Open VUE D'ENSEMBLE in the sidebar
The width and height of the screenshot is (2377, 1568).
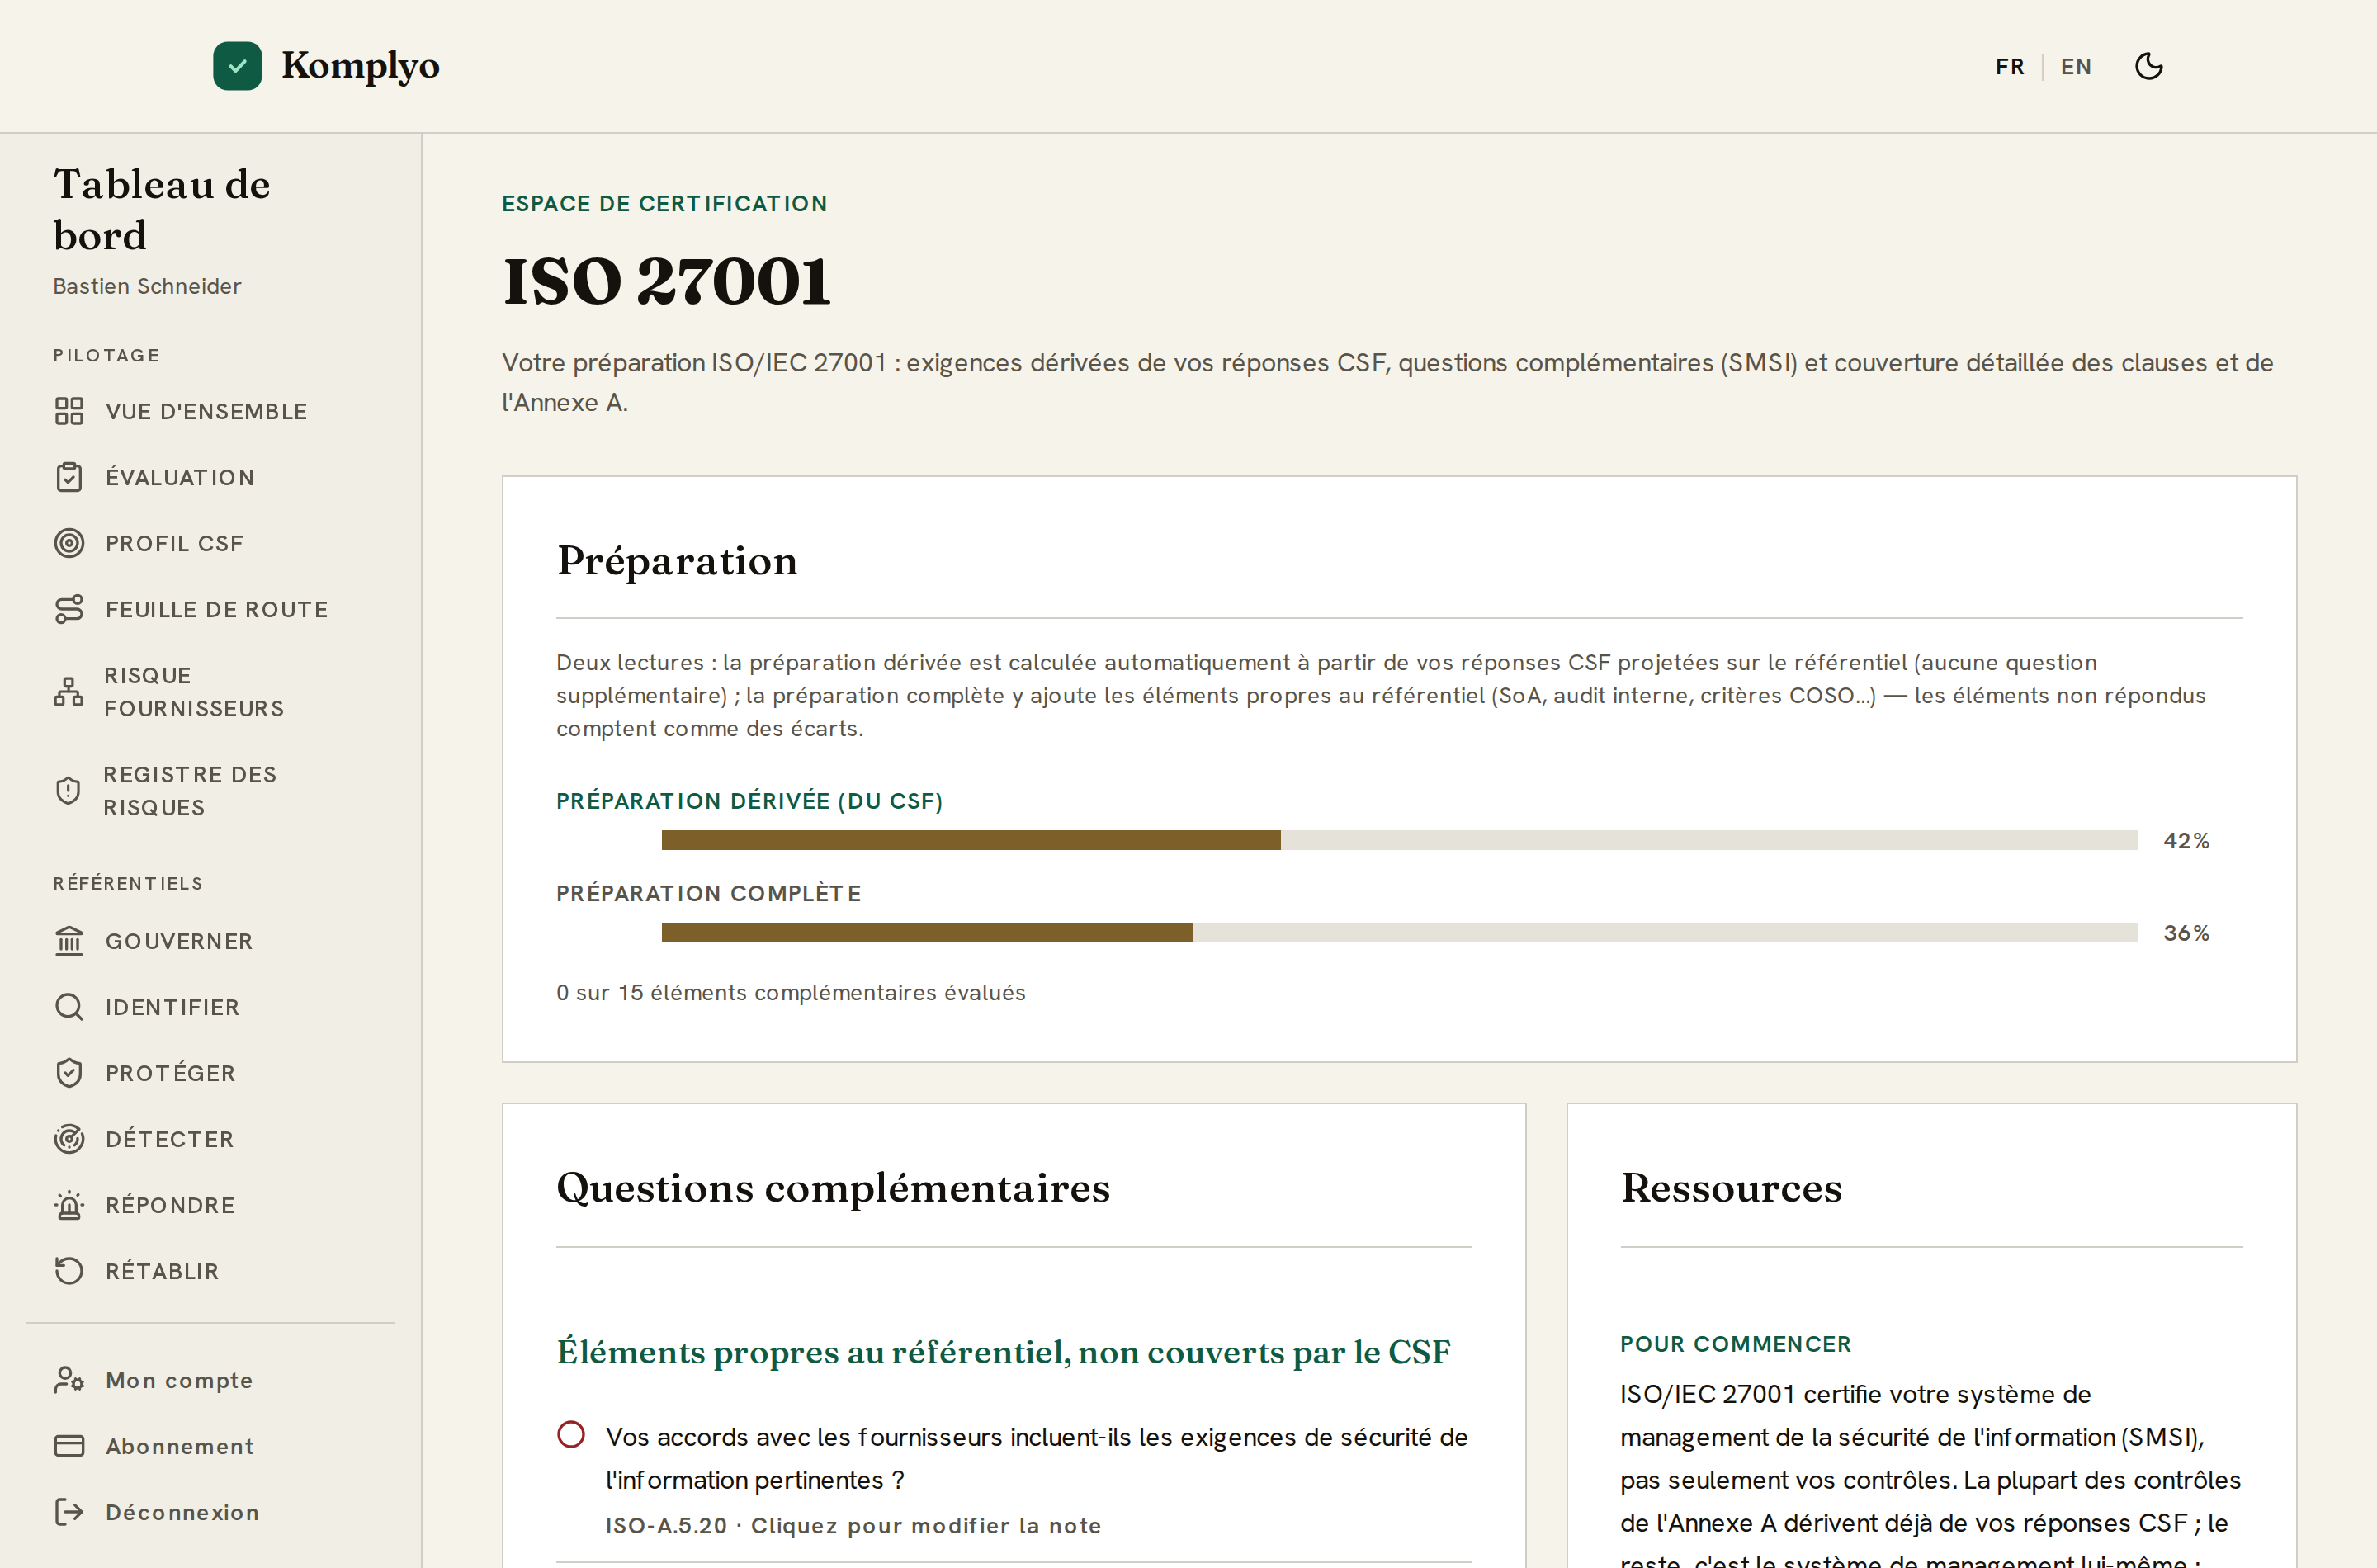[x=206, y=411]
